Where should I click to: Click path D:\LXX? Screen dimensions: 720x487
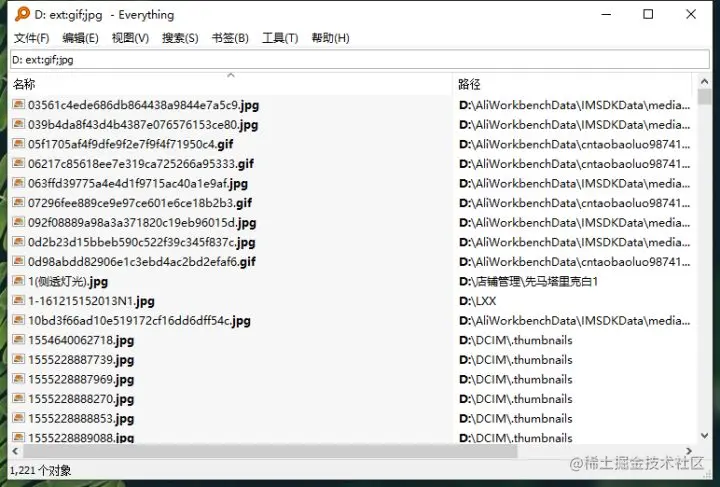pyautogui.click(x=478, y=301)
